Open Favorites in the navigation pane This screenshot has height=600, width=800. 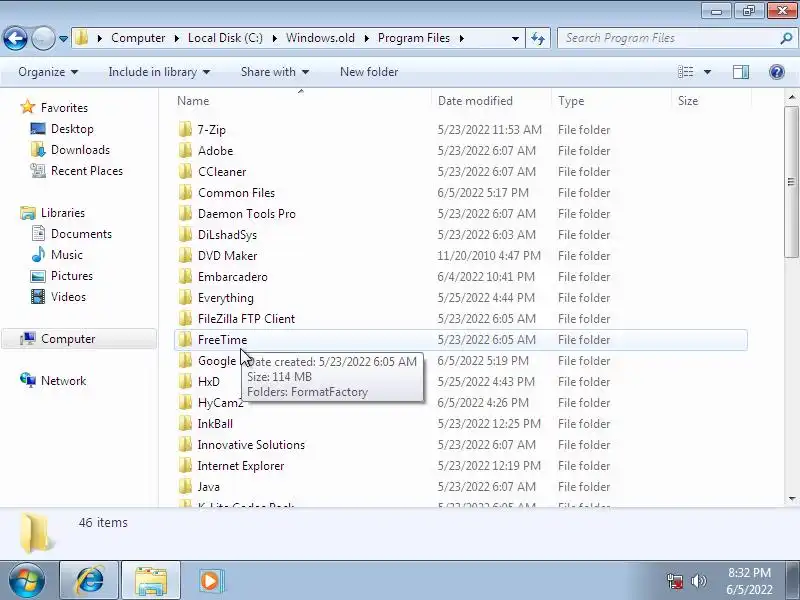(x=64, y=108)
